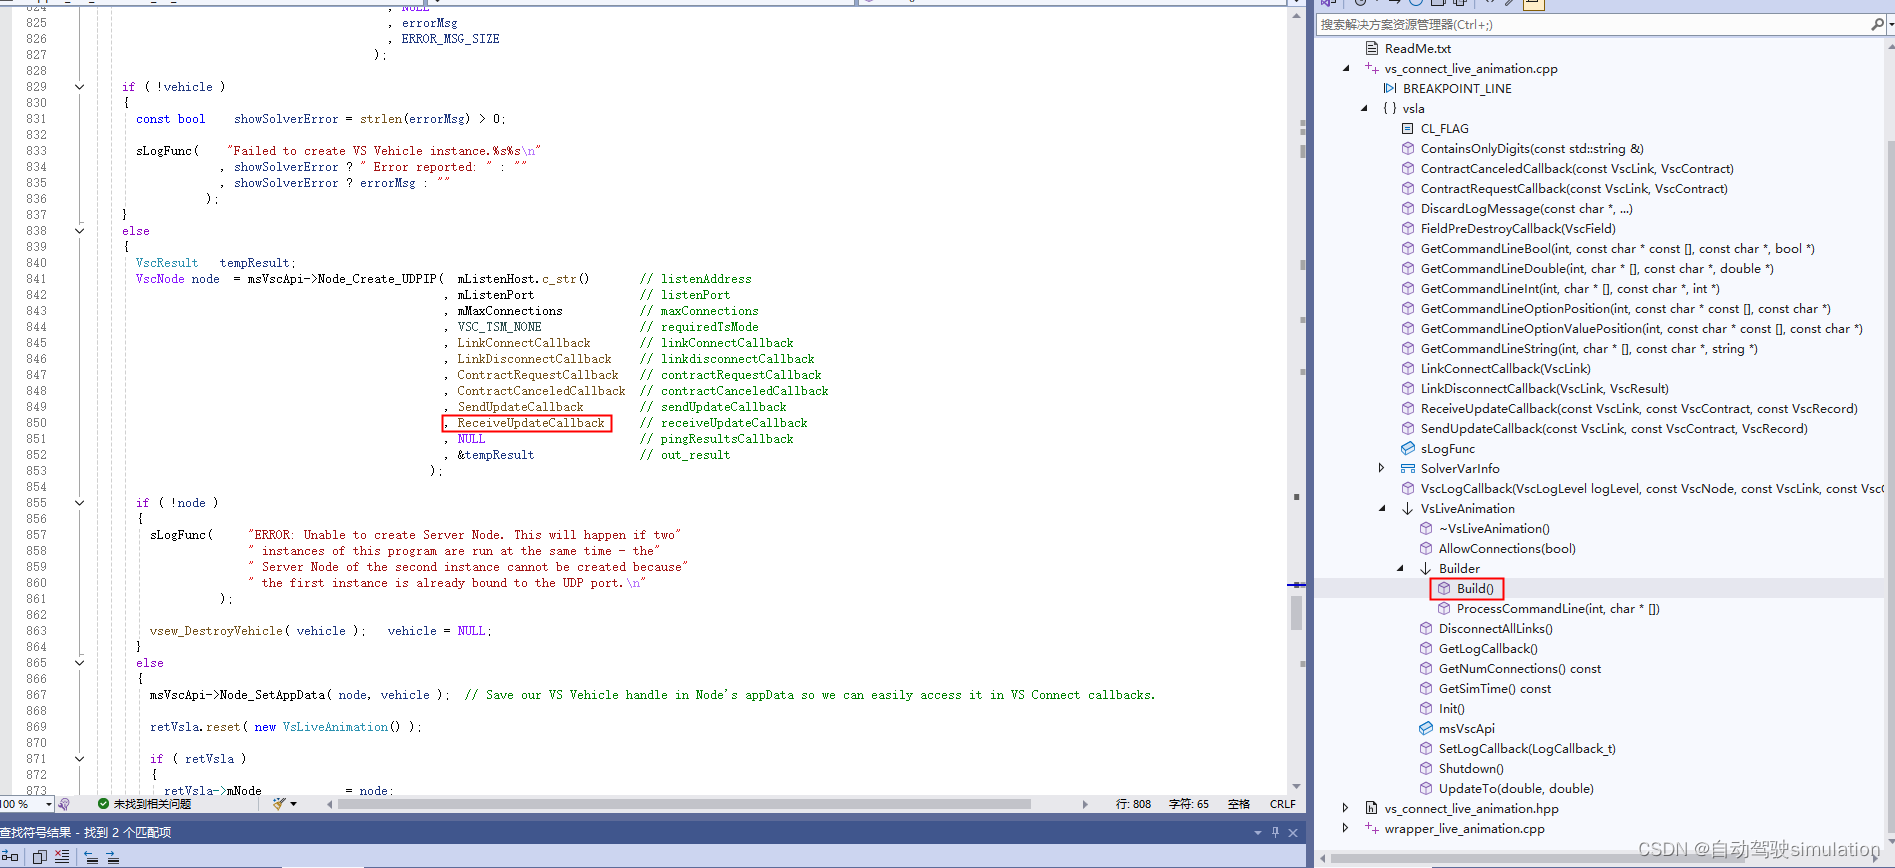Viewport: 1895px width, 868px height.
Task: Click the '空格' indentation indicator
Action: point(1239,804)
